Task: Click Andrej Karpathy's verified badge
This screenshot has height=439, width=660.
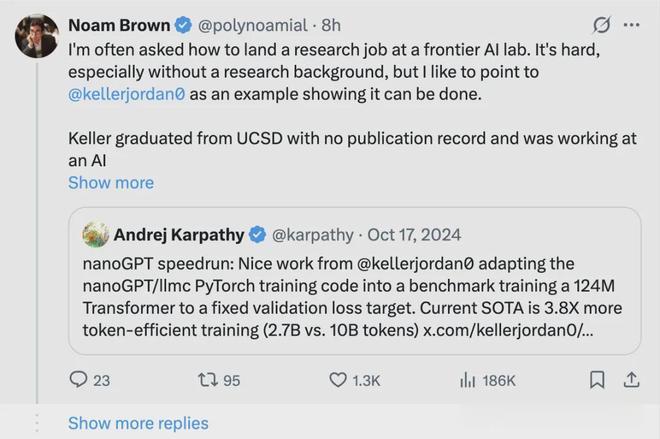Action: coord(257,235)
